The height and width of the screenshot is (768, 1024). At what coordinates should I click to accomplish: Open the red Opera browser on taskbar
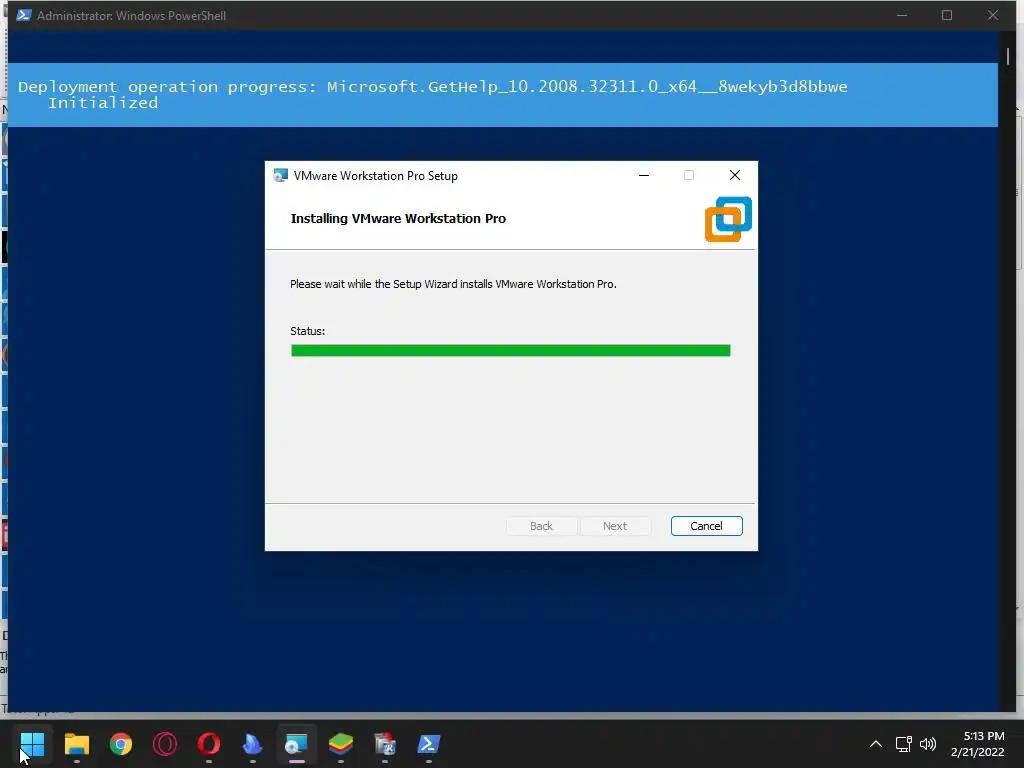coord(209,744)
